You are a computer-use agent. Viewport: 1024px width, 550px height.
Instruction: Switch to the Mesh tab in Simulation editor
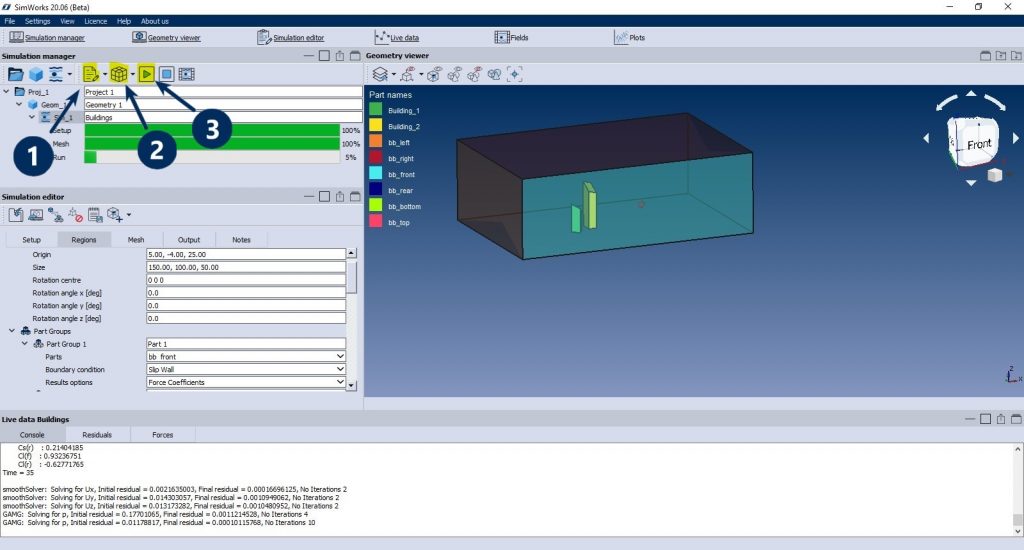(136, 240)
